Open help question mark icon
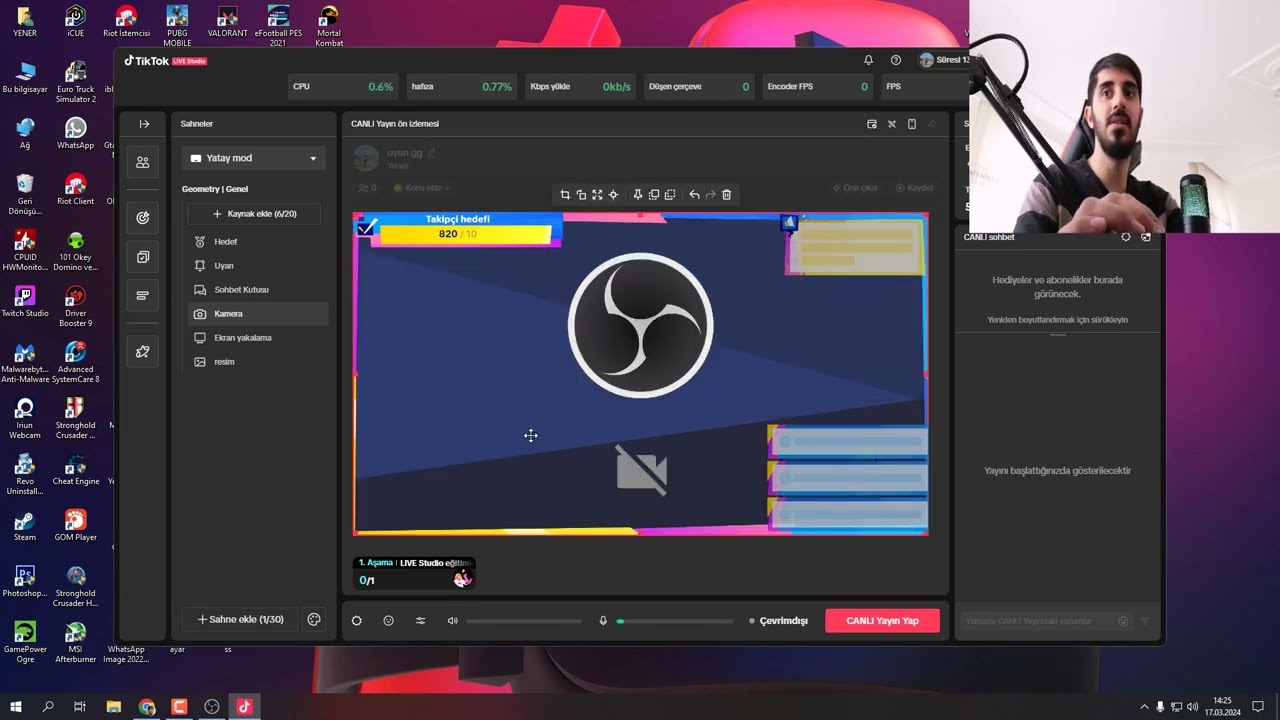 (896, 60)
